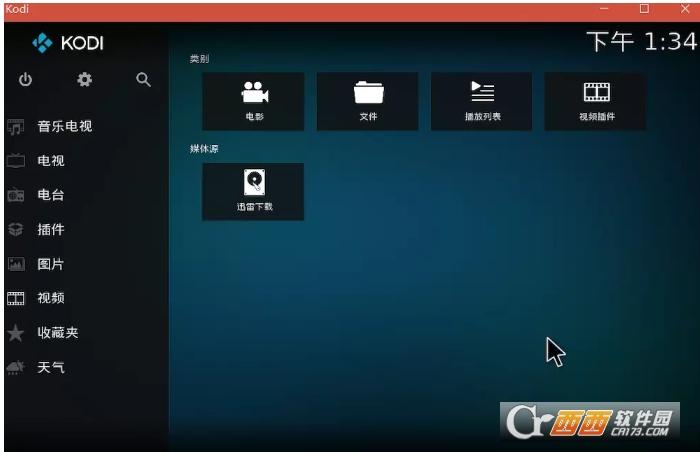Minimize the Kodi window
The image size is (700, 452).
click(604, 9)
